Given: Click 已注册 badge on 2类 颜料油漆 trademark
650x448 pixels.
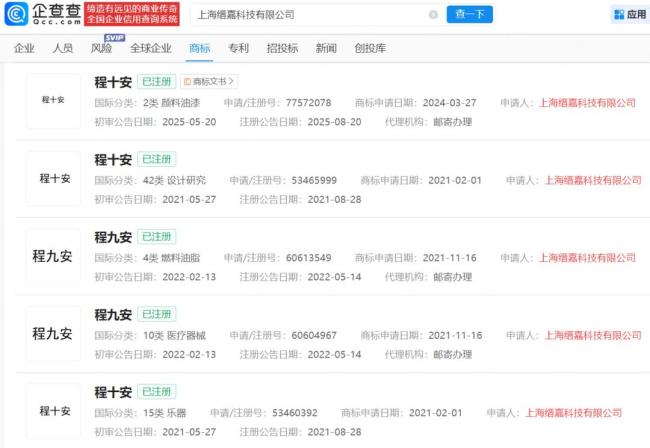Looking at the screenshot, I should click(156, 81).
